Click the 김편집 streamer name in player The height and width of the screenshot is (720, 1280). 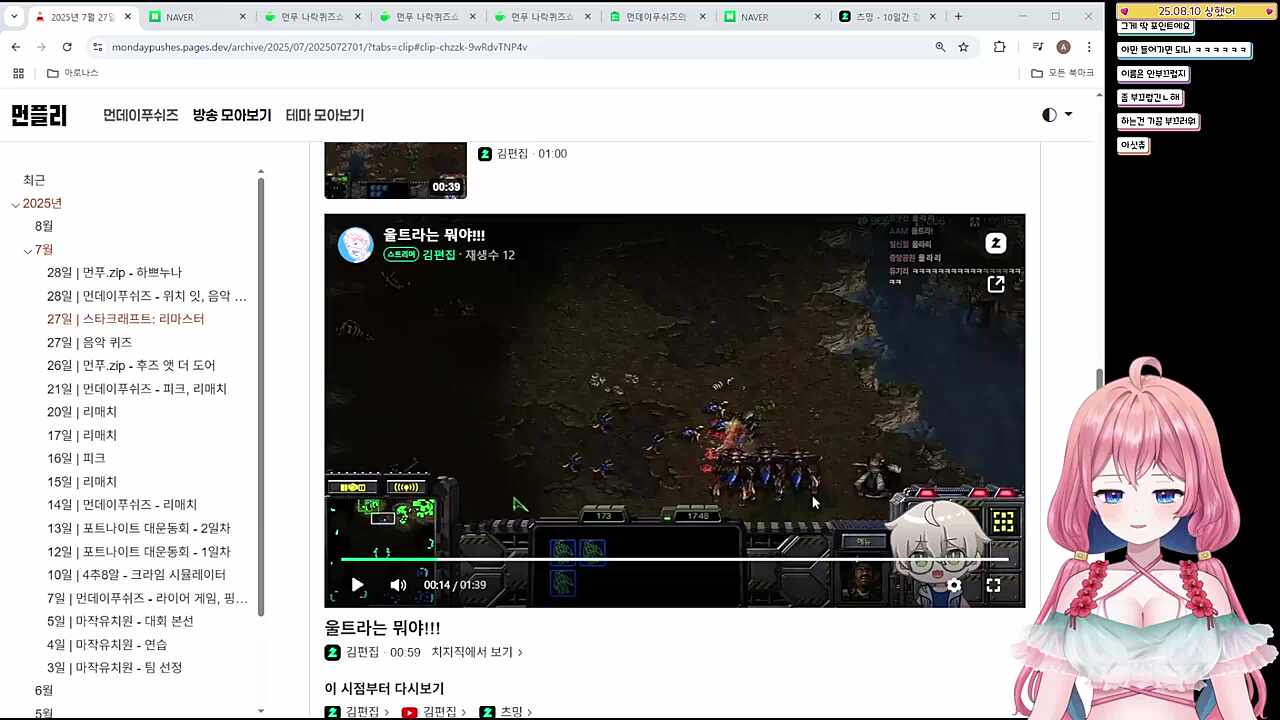[x=439, y=255]
